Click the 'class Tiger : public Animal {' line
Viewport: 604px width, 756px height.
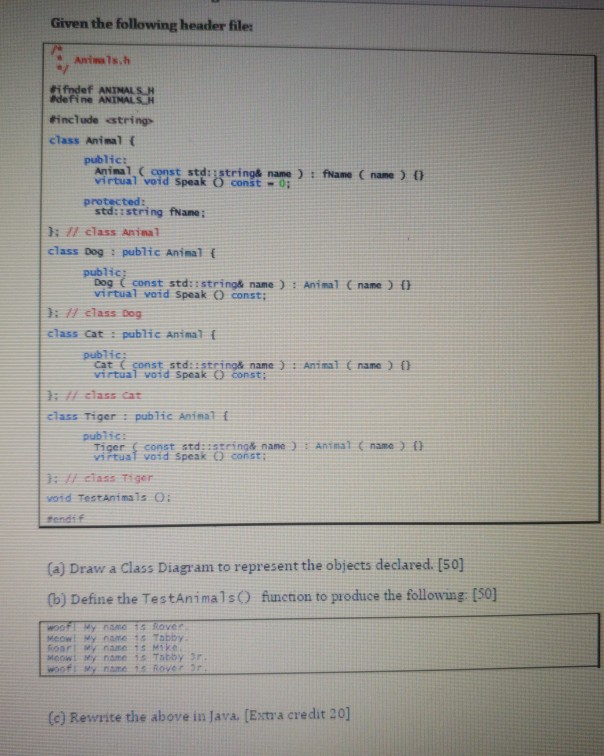138,416
